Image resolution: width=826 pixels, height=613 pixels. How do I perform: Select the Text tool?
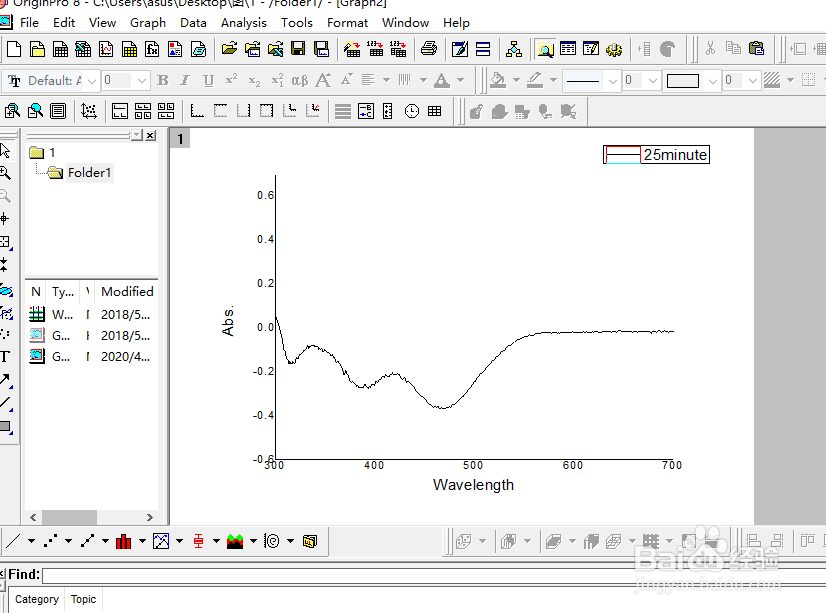click(x=5, y=357)
